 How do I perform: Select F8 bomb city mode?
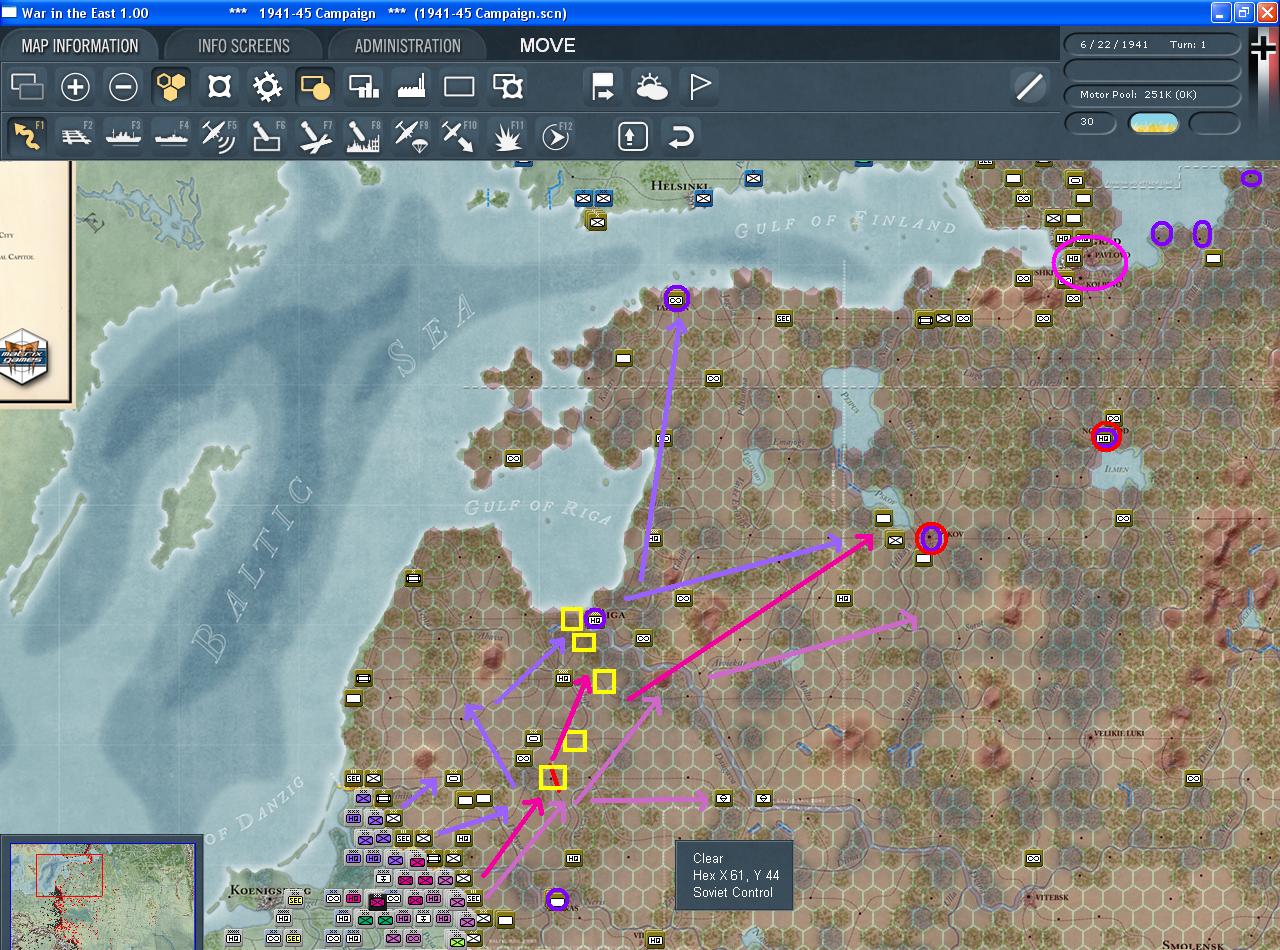pyautogui.click(x=363, y=136)
